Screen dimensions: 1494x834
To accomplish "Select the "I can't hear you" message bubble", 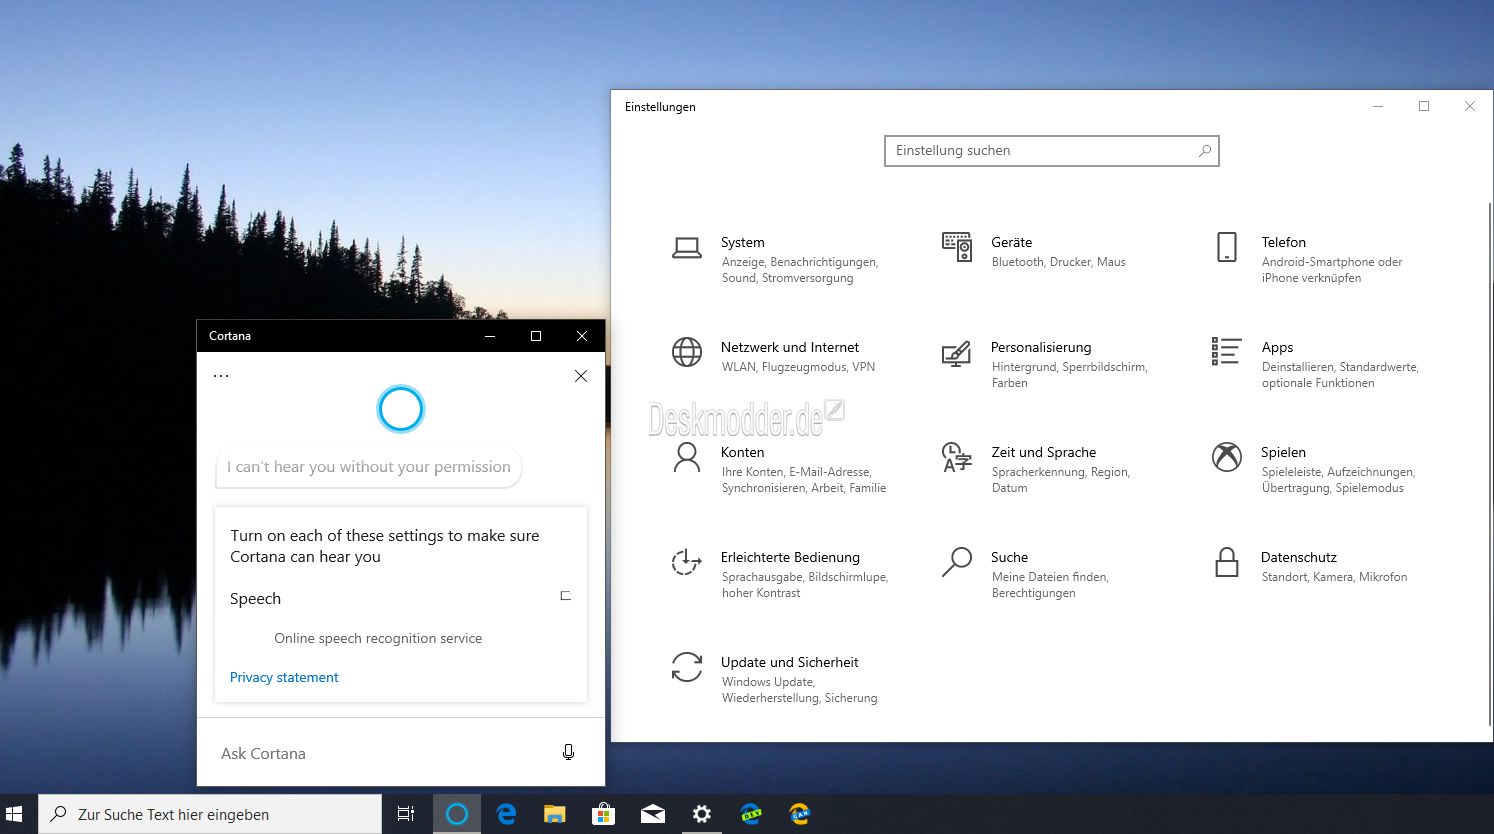I will coord(368,467).
